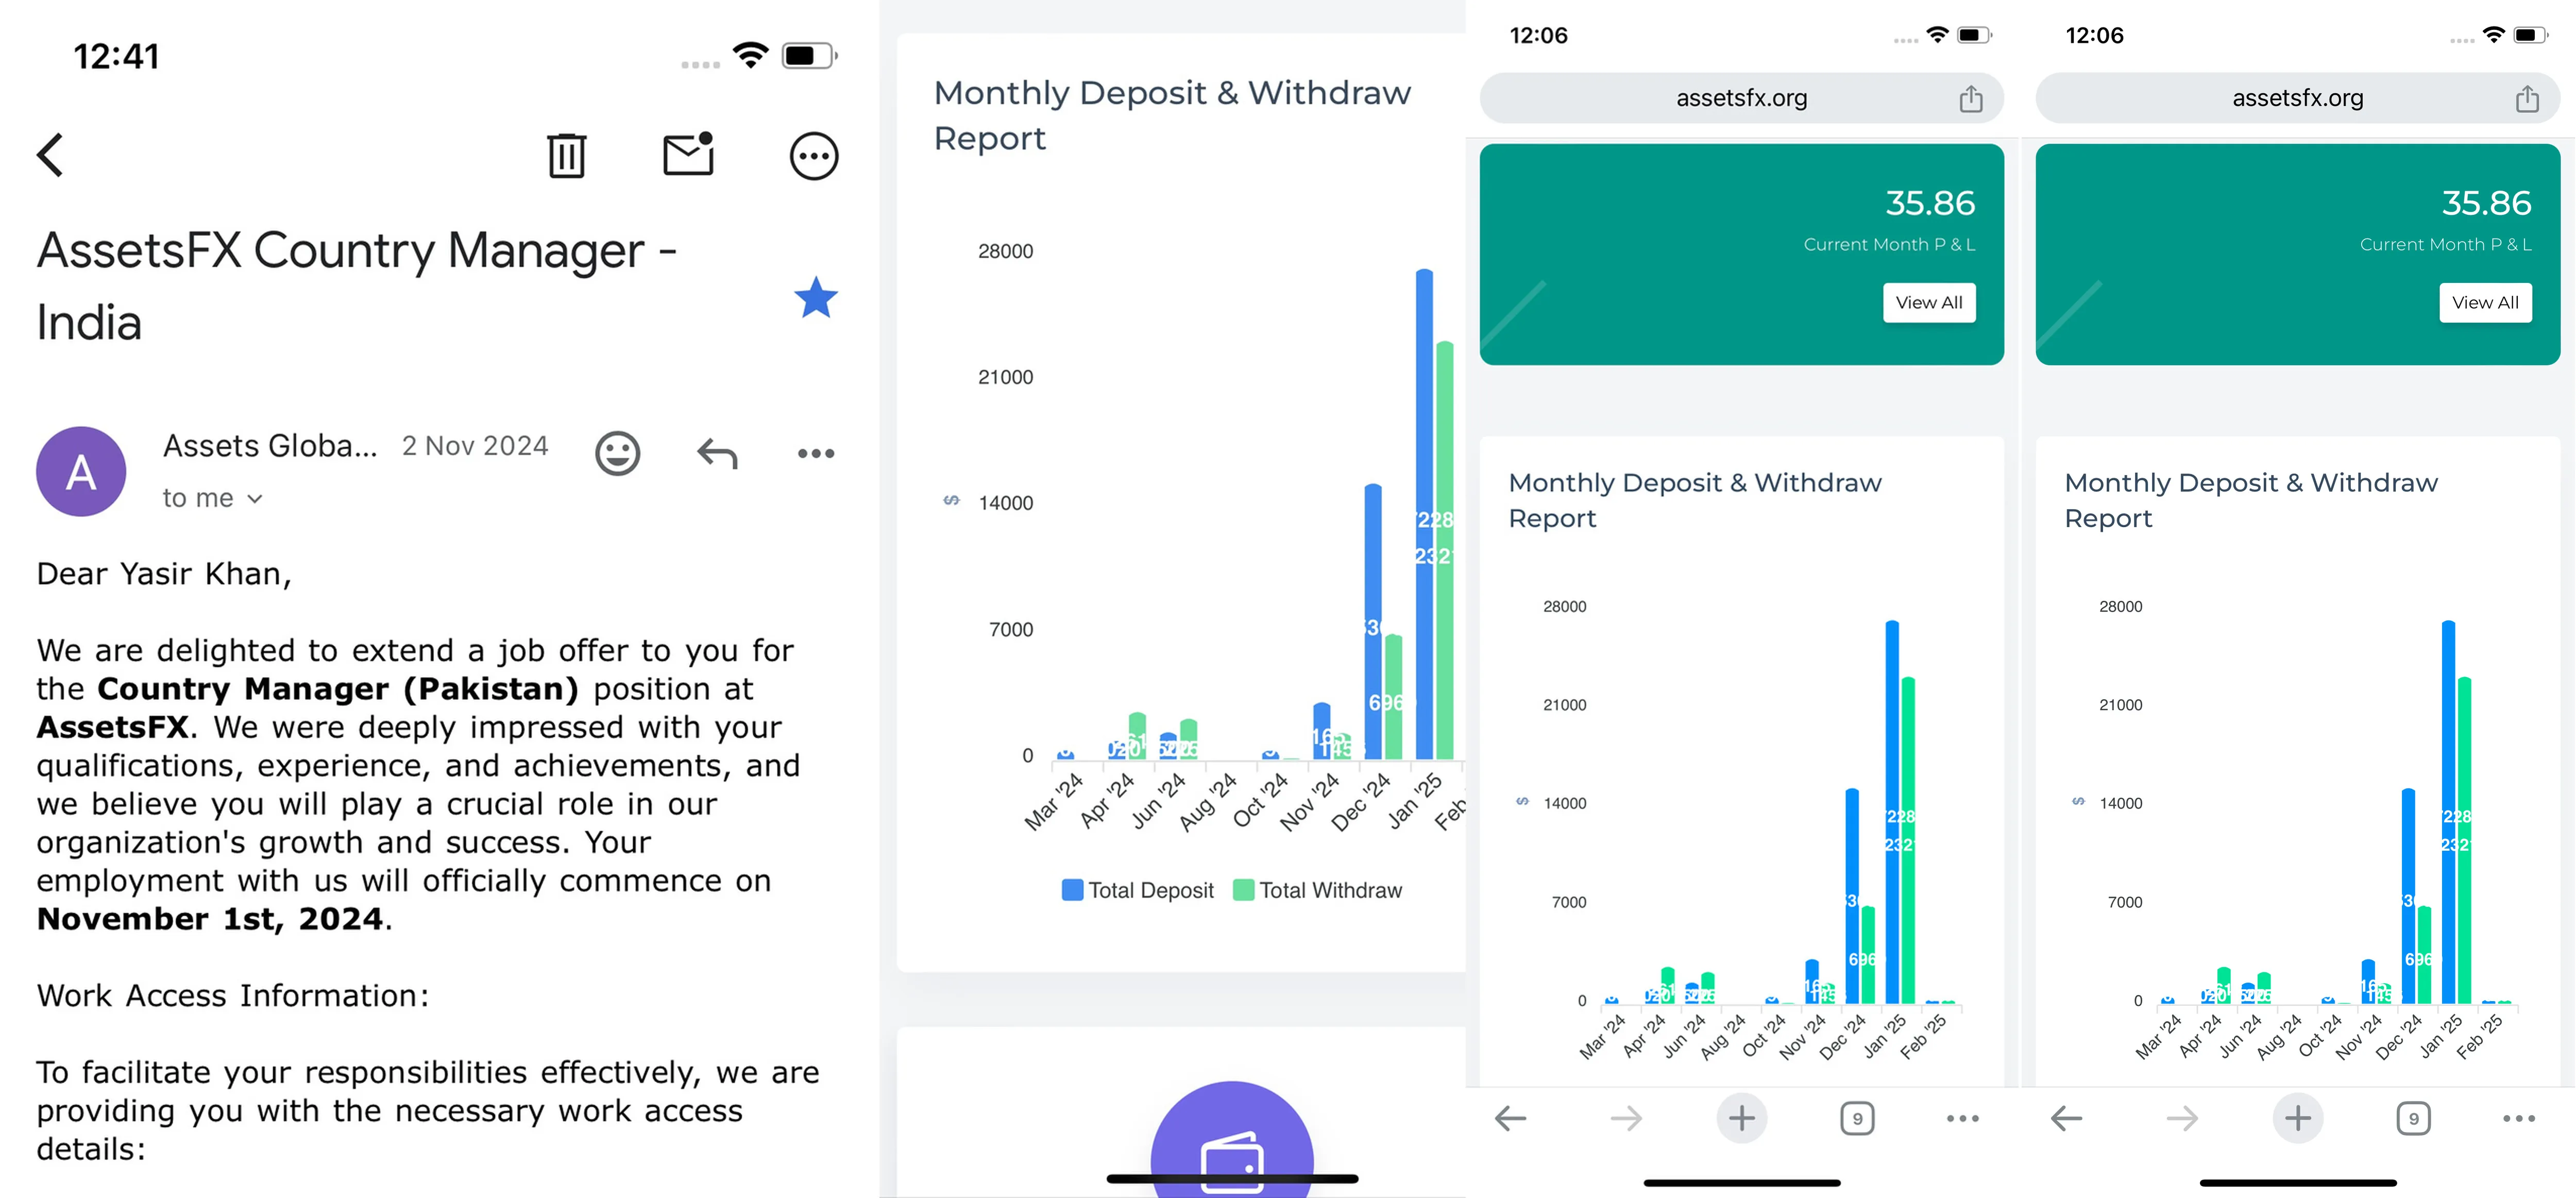
Task: Tap the line "Work Access Information:"
Action: point(233,996)
